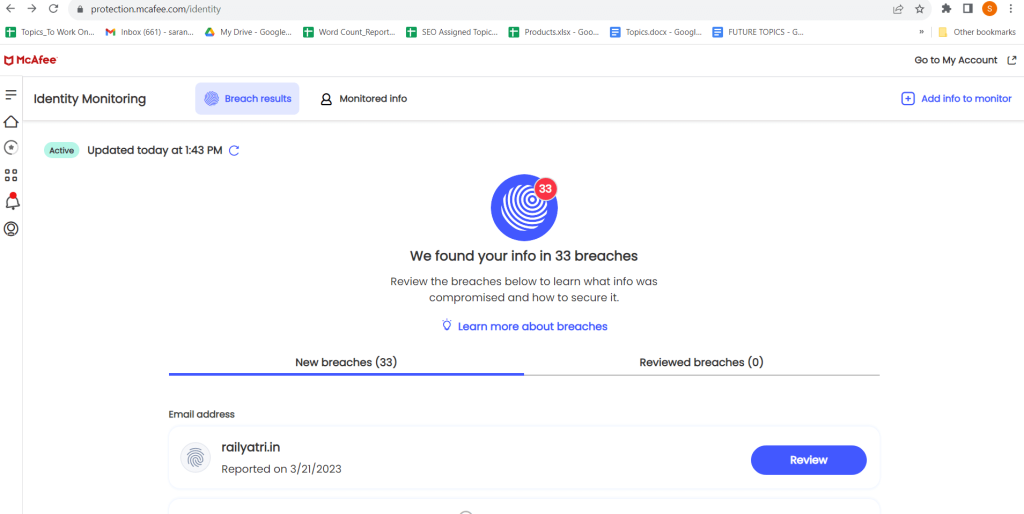Open the SEO Assigned Topic bookmark

click(452, 31)
